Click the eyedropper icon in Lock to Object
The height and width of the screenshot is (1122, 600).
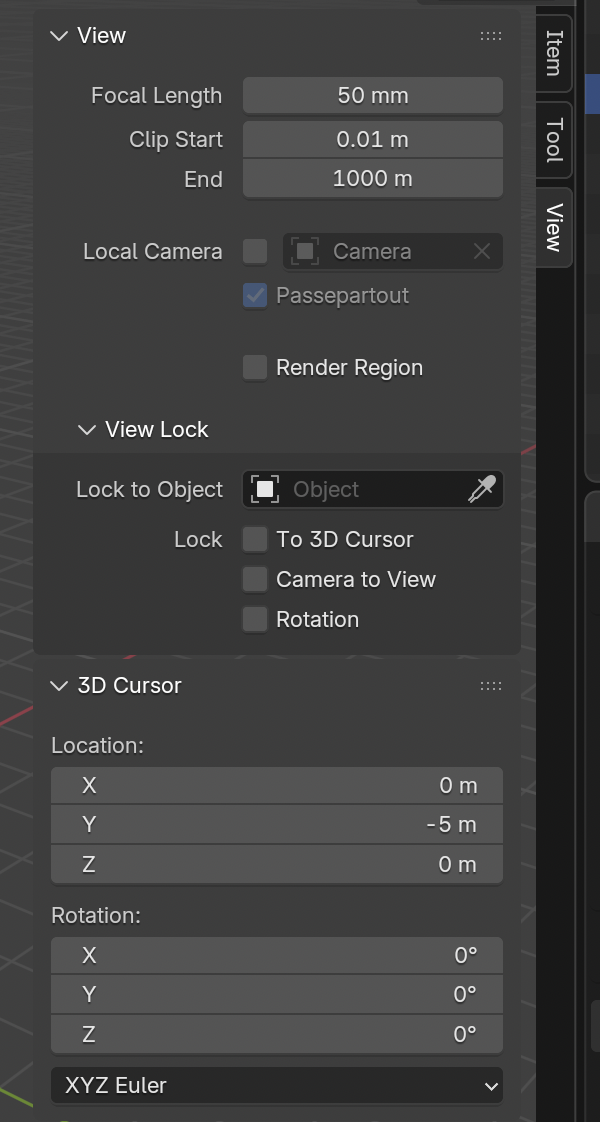click(482, 490)
